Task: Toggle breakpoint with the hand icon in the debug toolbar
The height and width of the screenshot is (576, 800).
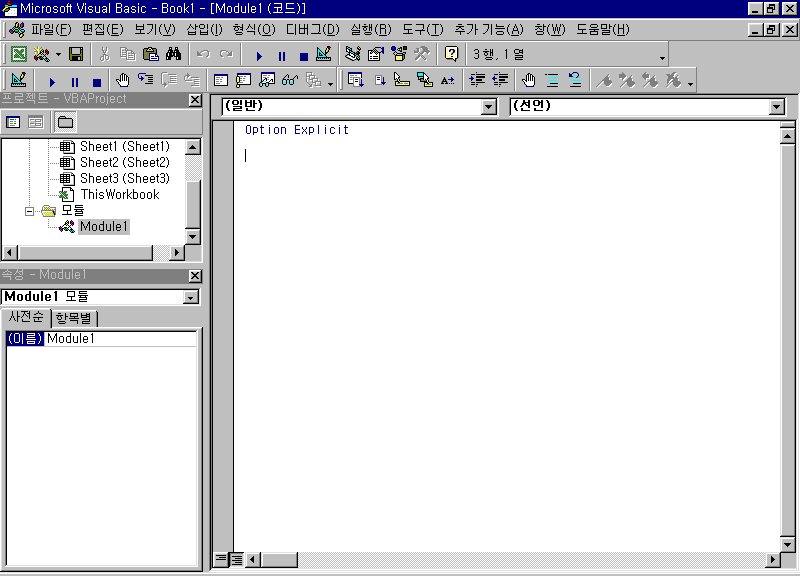Action: point(122,81)
